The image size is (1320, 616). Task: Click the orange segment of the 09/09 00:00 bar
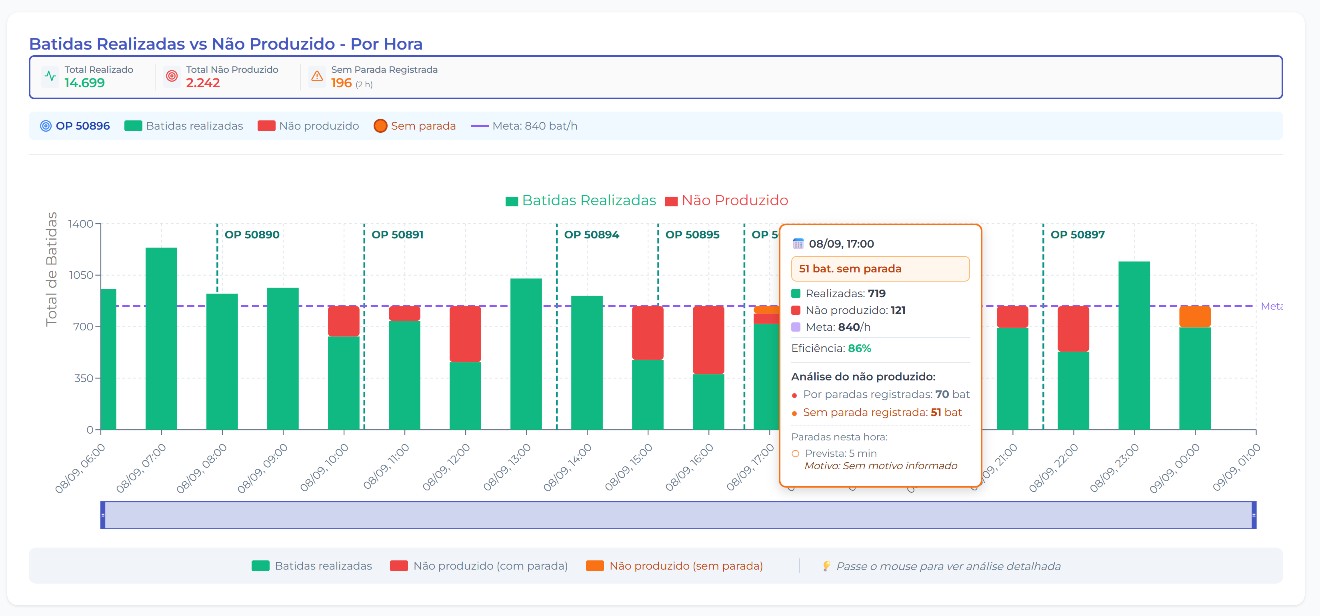1195,317
